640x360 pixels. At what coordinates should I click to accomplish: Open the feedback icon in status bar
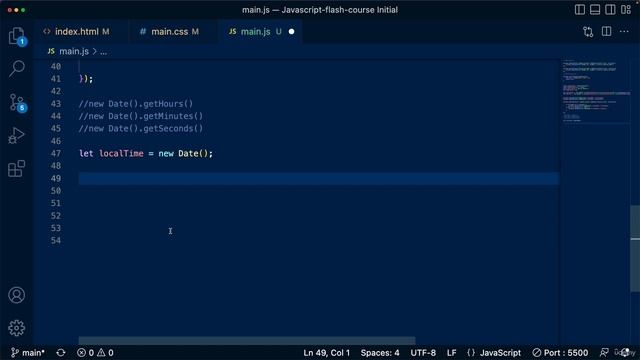click(604, 353)
